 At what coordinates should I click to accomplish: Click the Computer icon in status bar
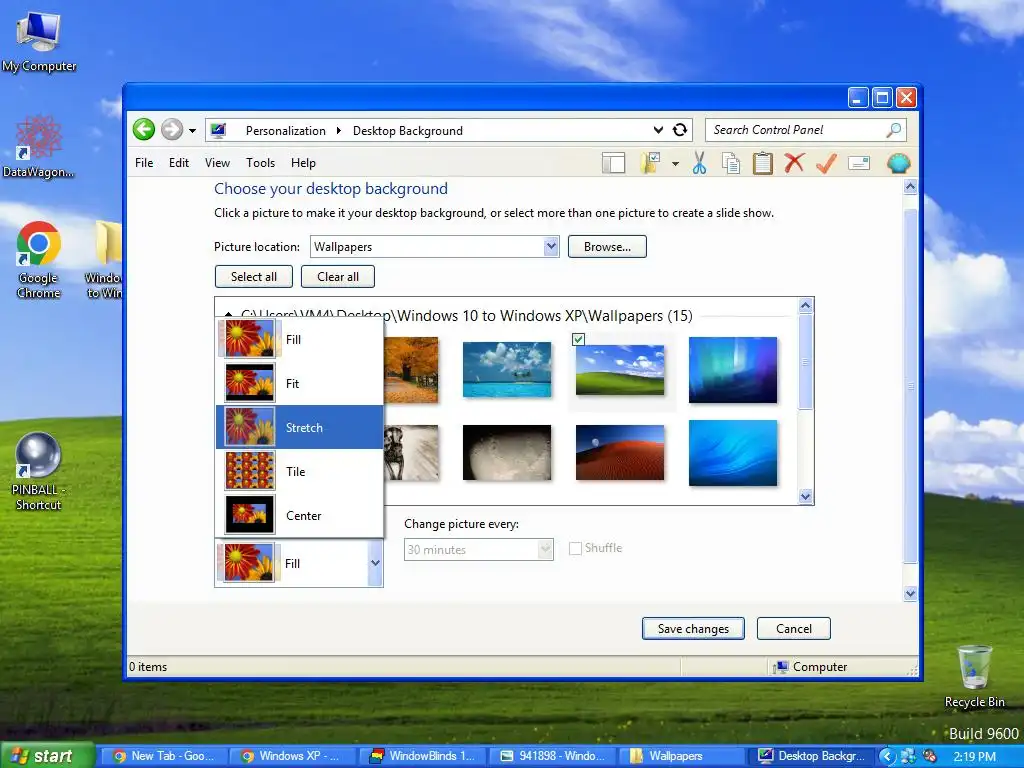click(x=780, y=667)
